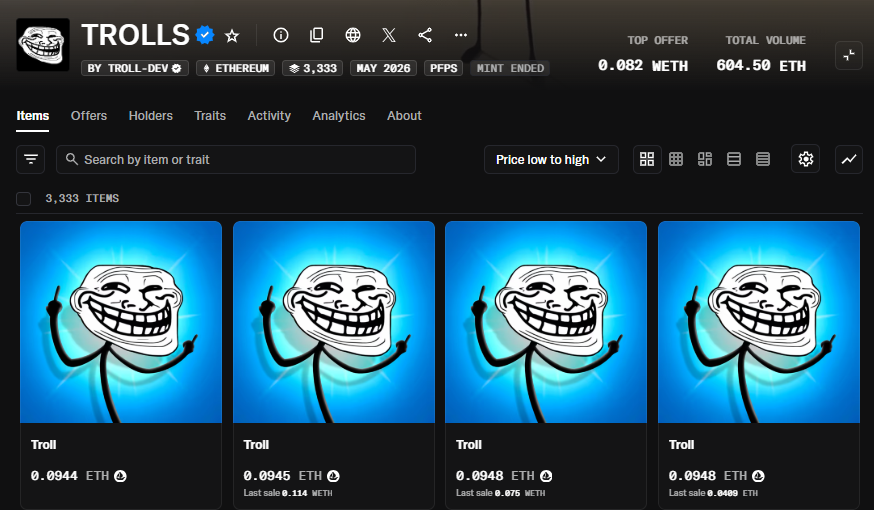The height and width of the screenshot is (510, 874).
Task: Switch to the Offers tab
Action: click(89, 116)
